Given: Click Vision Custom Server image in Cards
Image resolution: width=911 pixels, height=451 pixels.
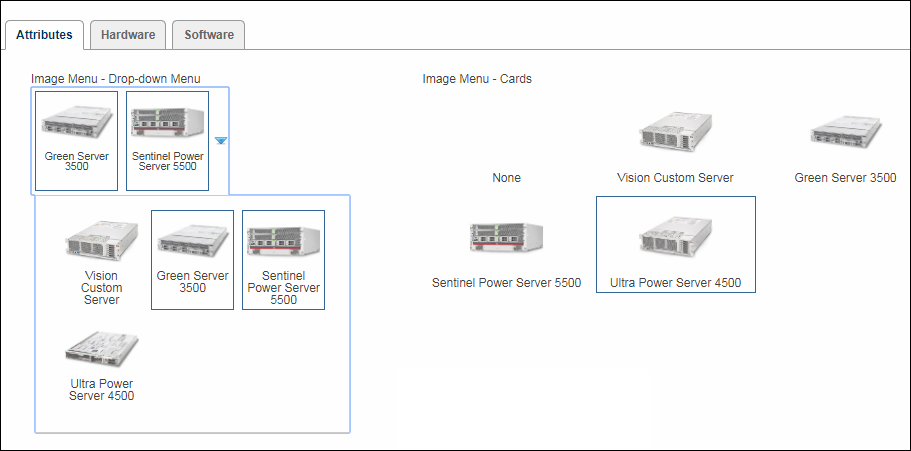Looking at the screenshot, I should coord(675,133).
